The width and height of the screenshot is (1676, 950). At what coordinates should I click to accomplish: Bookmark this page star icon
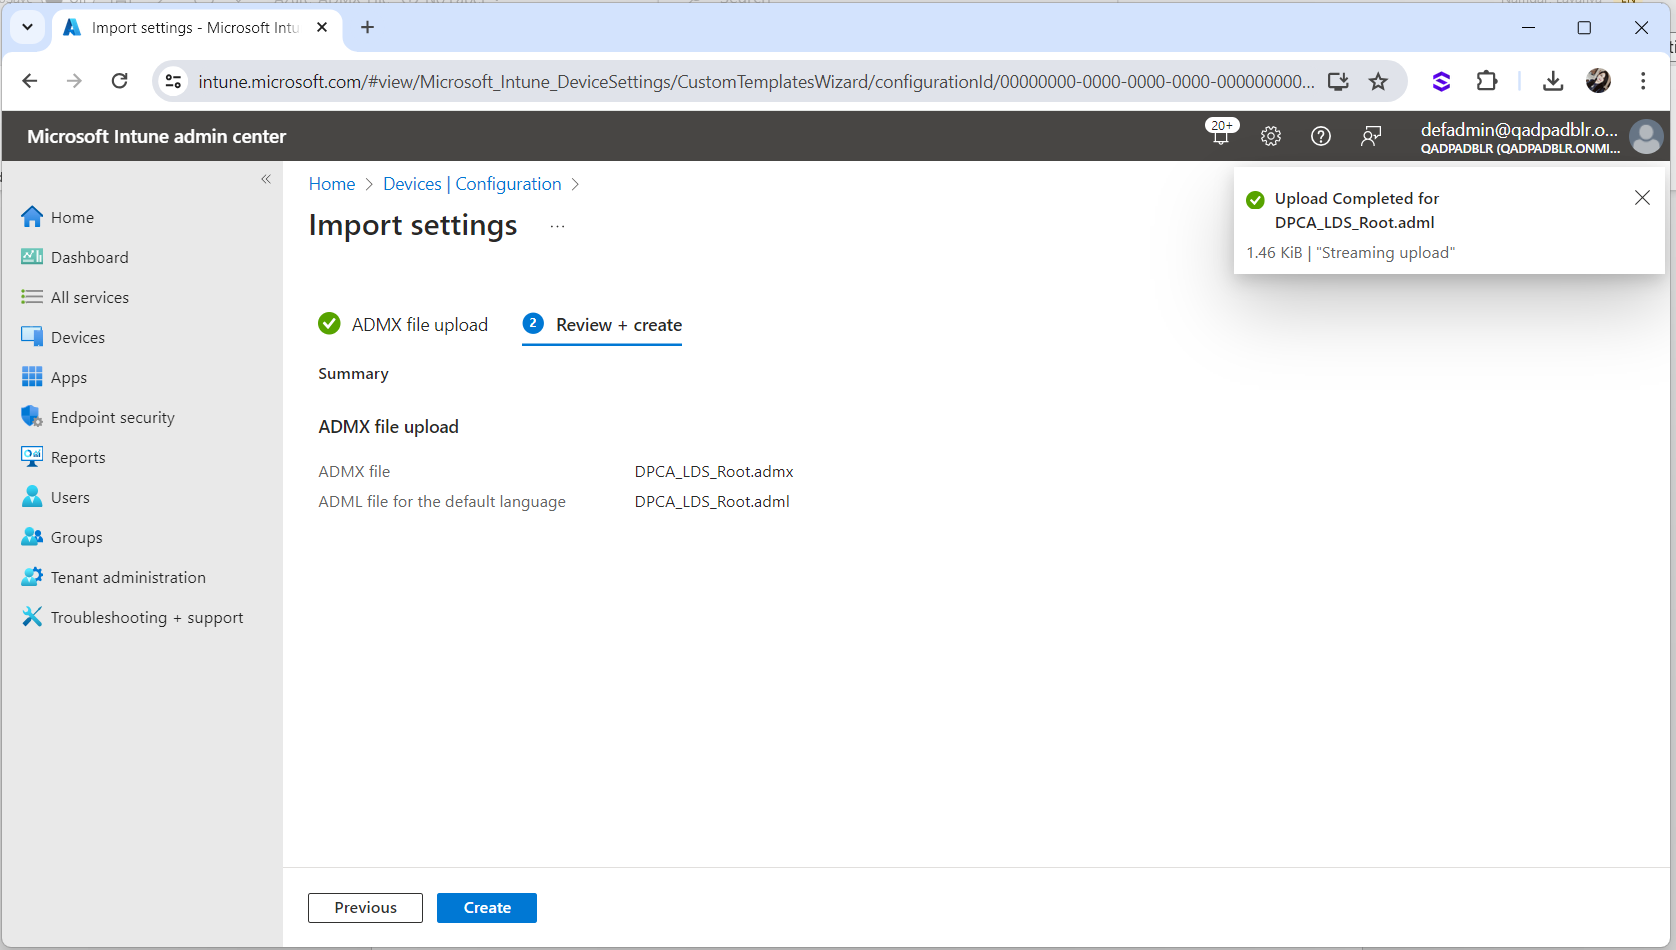click(x=1378, y=82)
